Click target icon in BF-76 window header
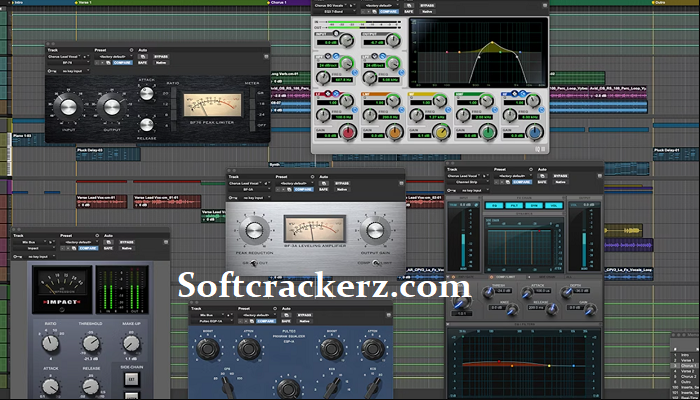Screen dimensions: 700x400 [266, 57]
